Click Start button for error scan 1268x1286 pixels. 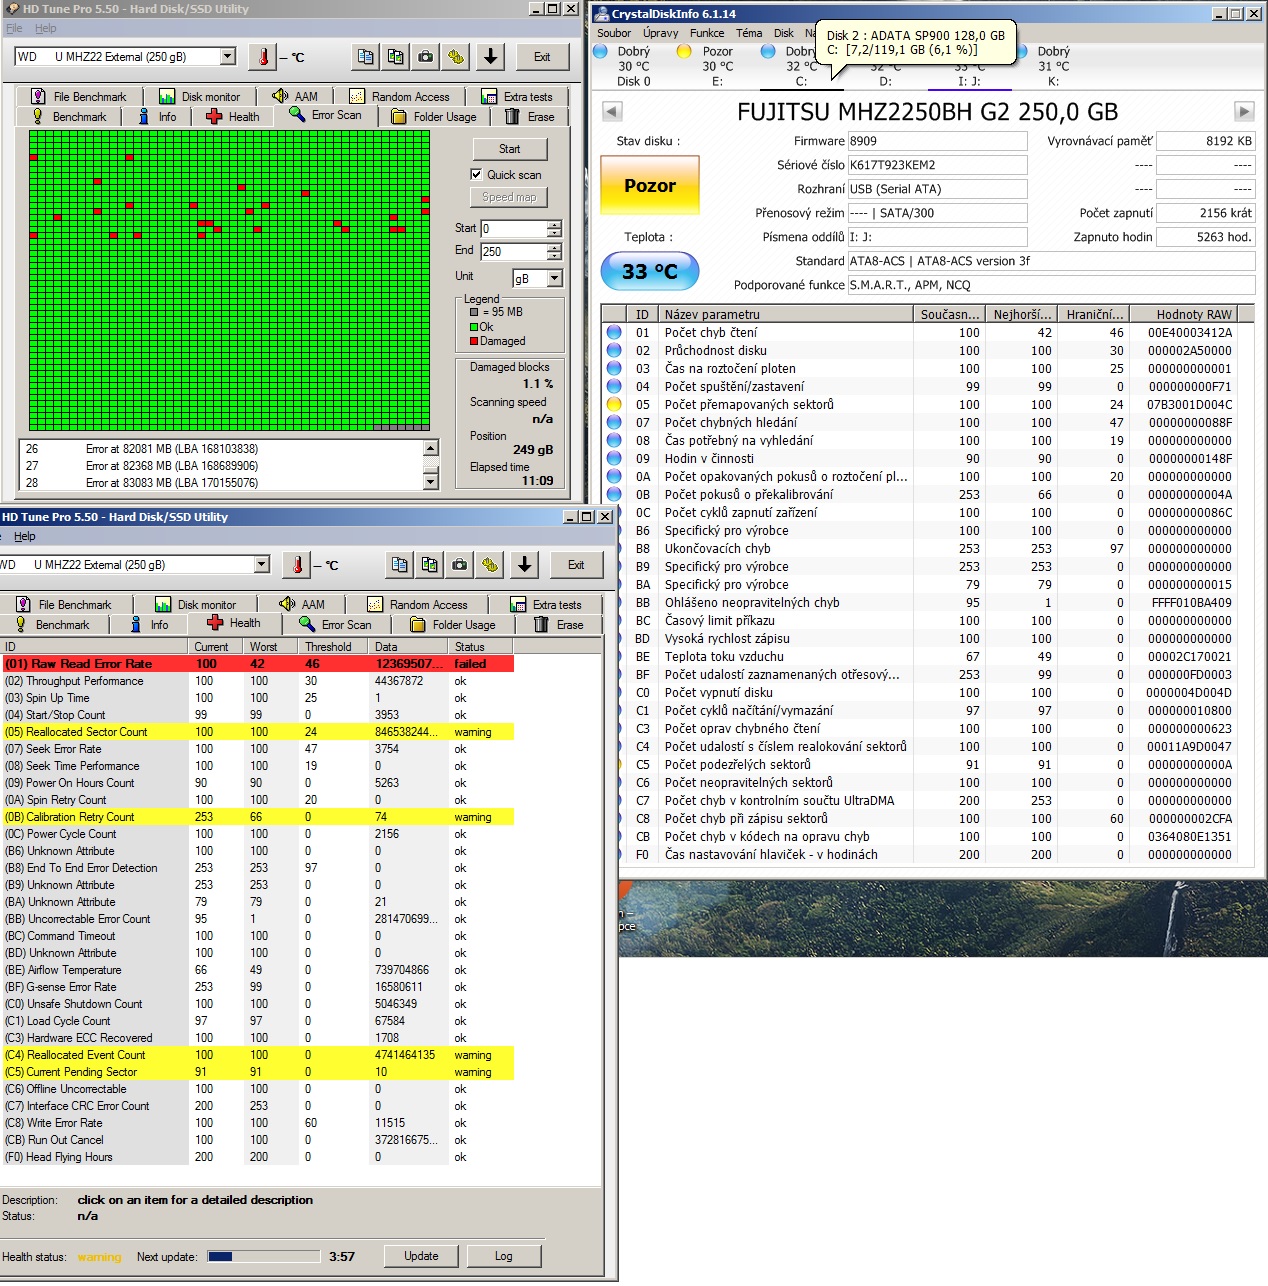coord(510,149)
